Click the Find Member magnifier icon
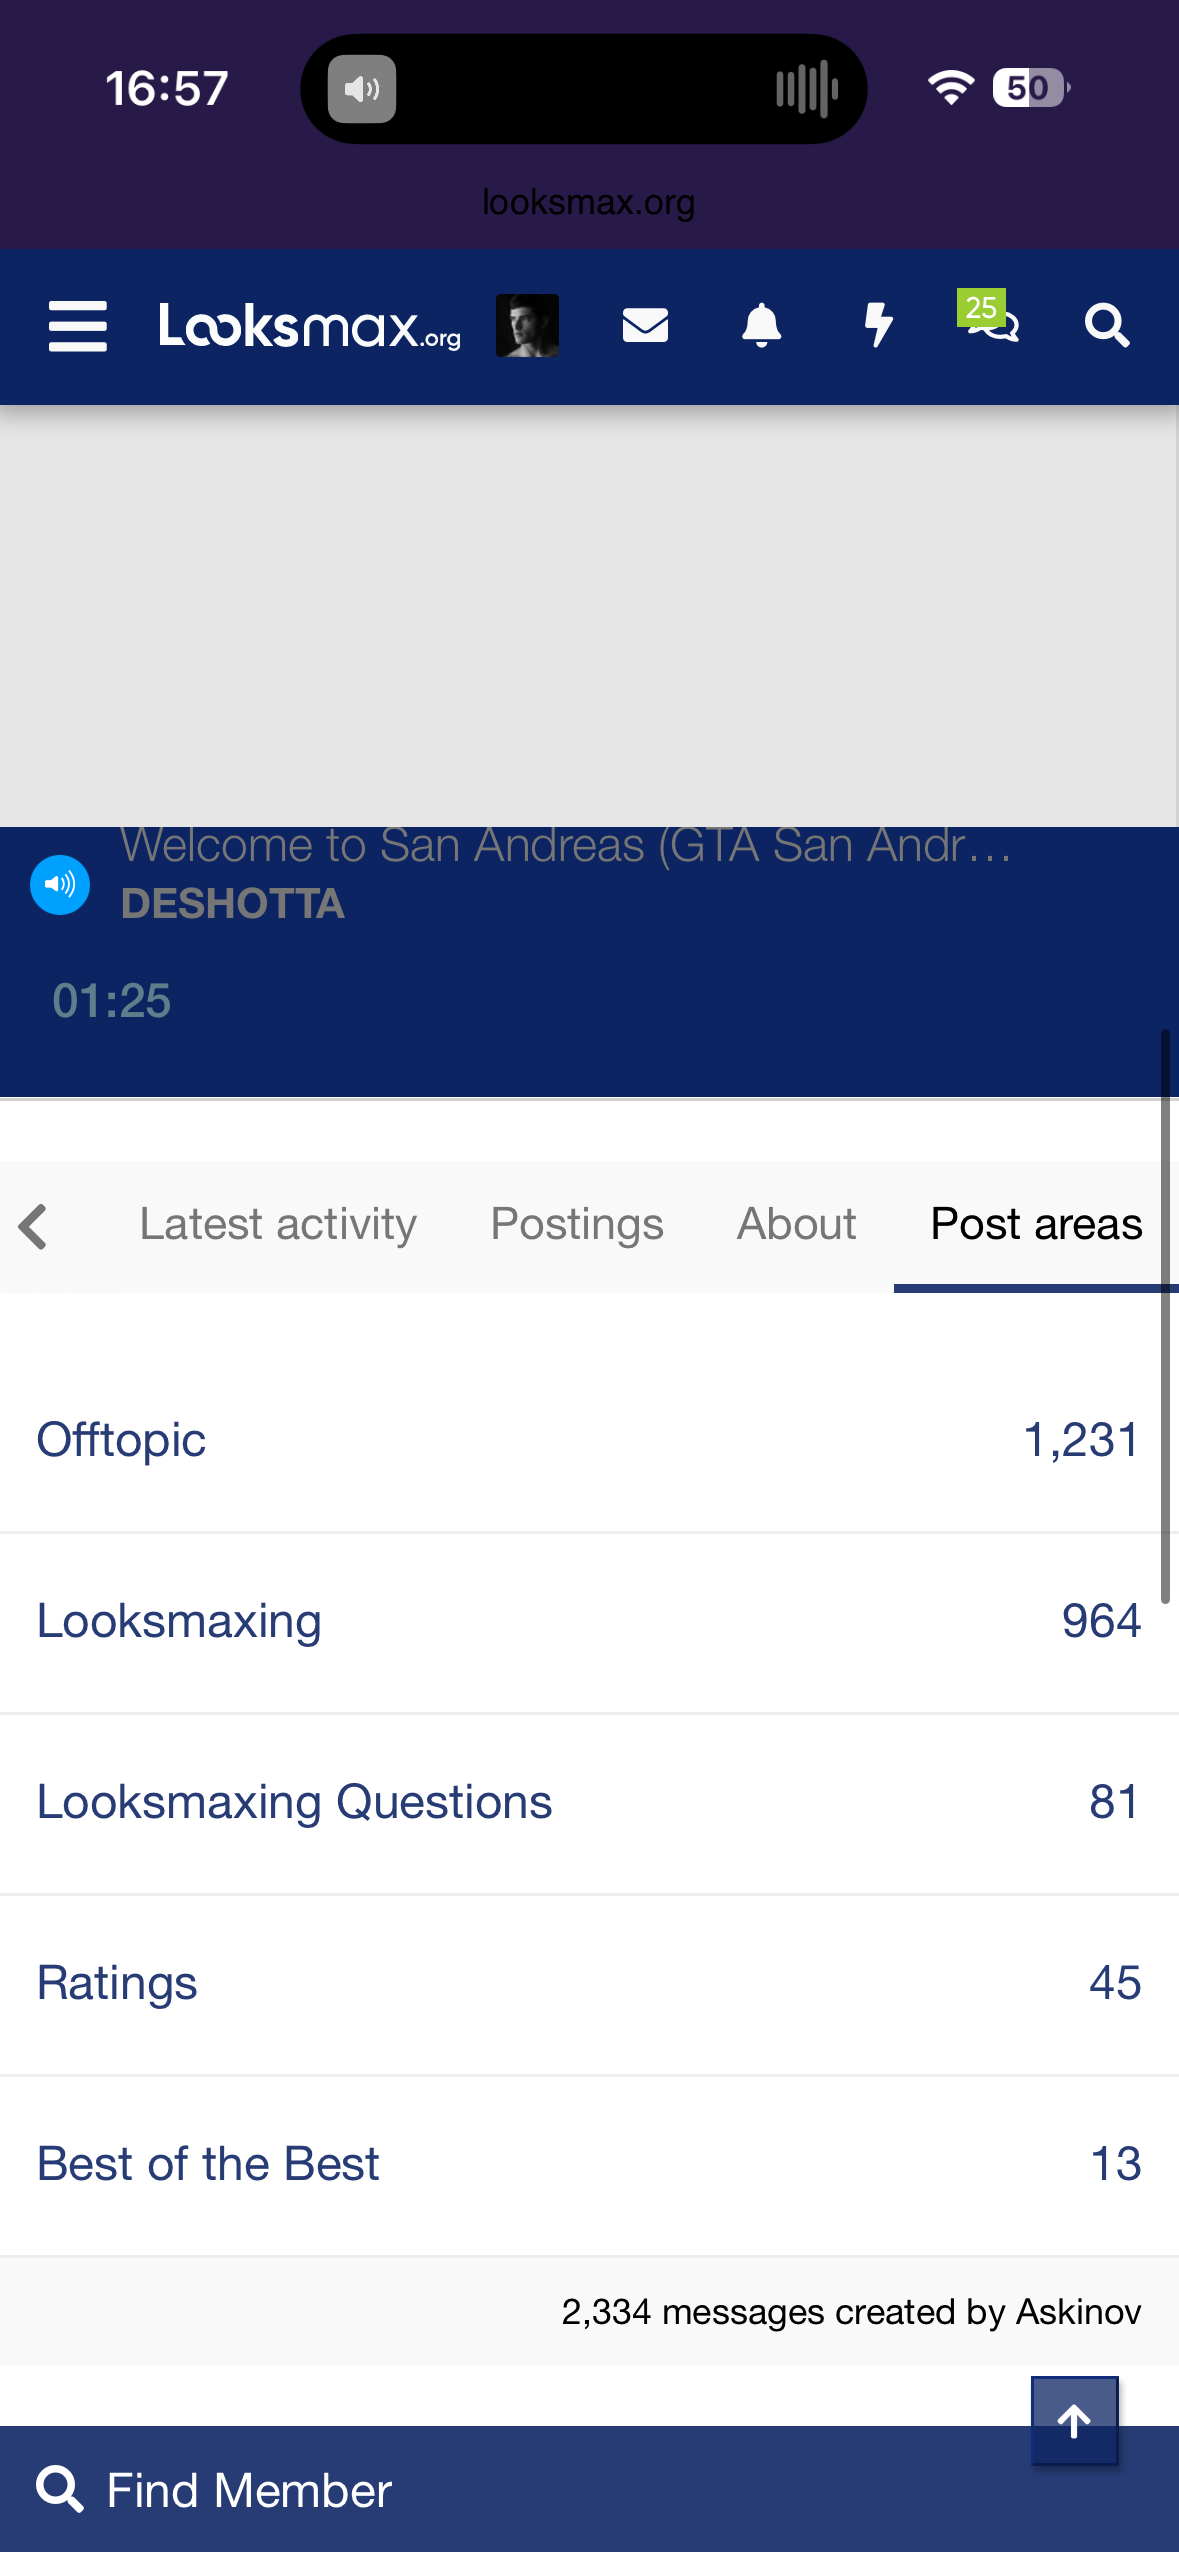Screen dimensions: 1179x2556 click(60, 2490)
